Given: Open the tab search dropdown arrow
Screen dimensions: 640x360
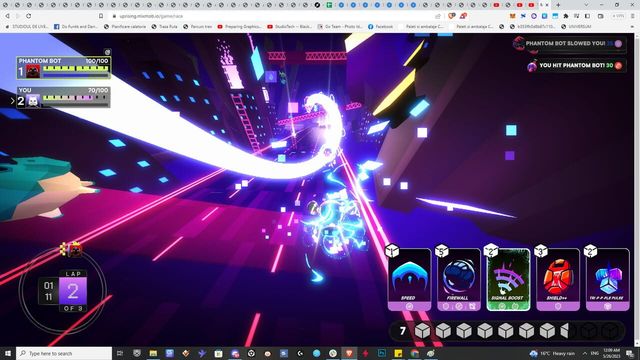Looking at the screenshot, I should tap(586, 5).
